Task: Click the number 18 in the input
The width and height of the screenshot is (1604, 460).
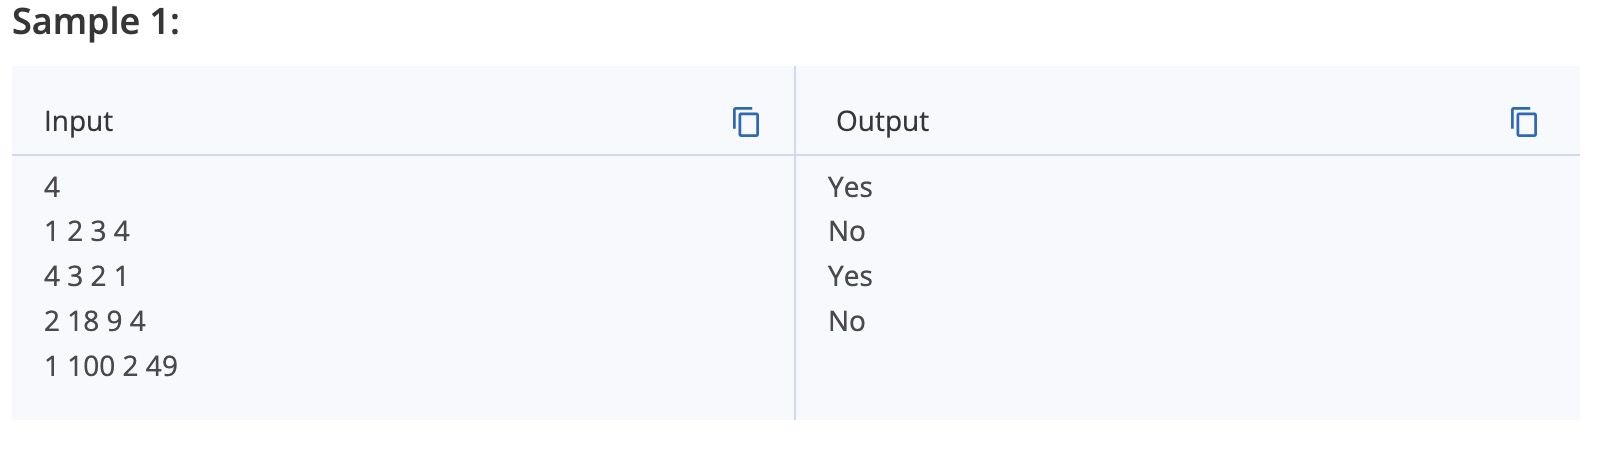Action: (x=83, y=322)
